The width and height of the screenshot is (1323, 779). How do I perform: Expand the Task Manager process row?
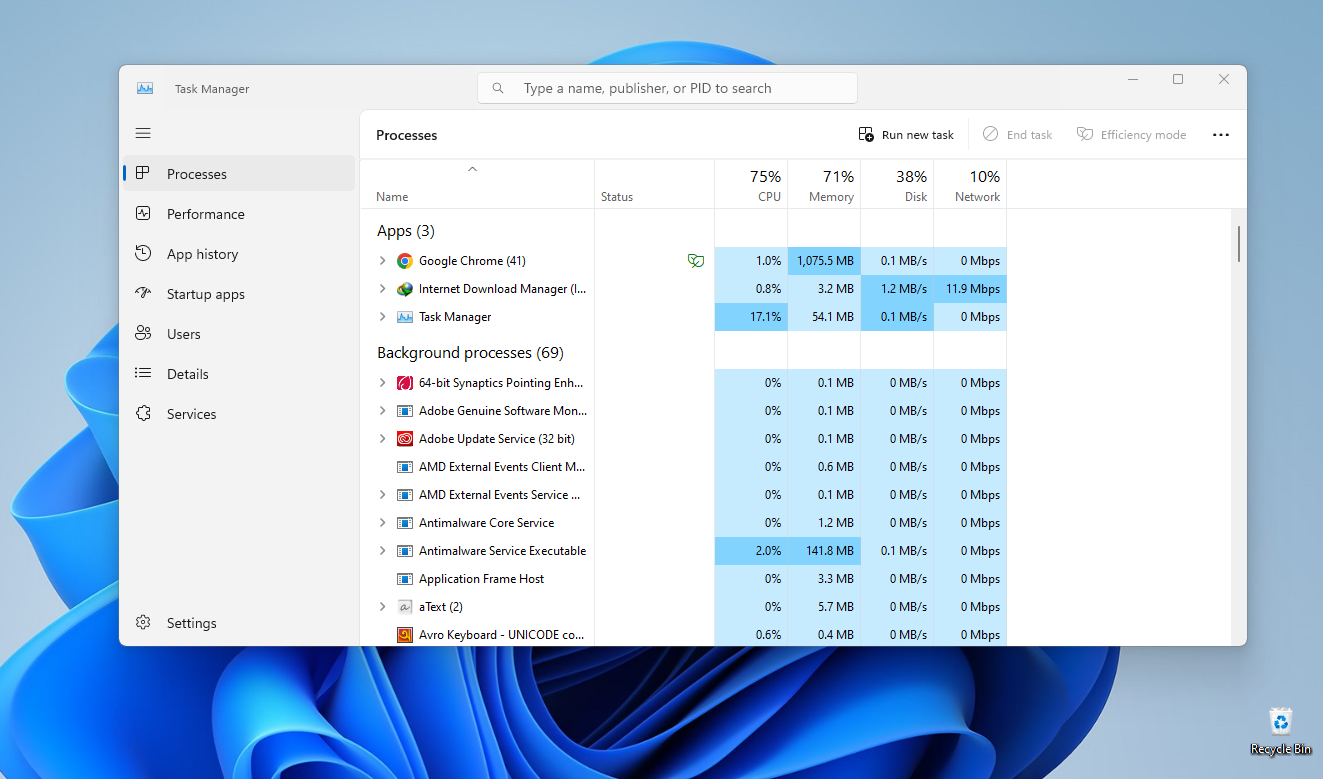(x=382, y=317)
